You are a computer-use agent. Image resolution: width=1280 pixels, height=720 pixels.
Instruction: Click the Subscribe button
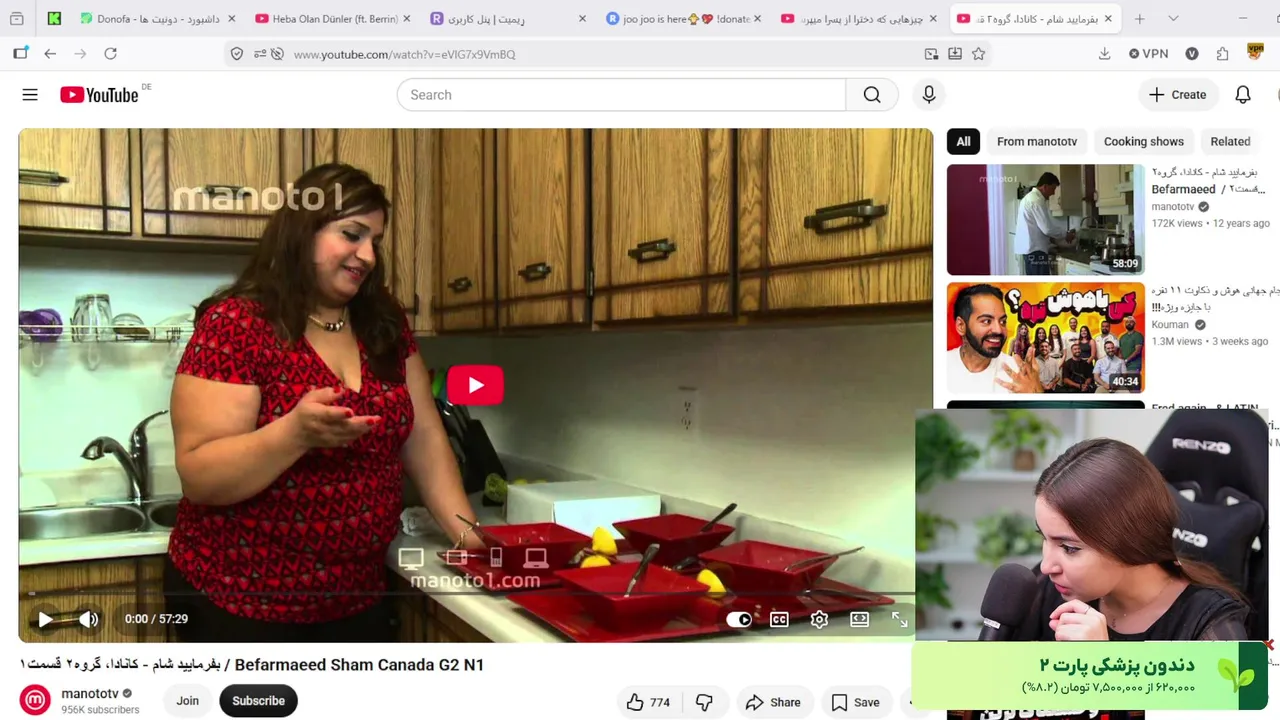coord(259,701)
